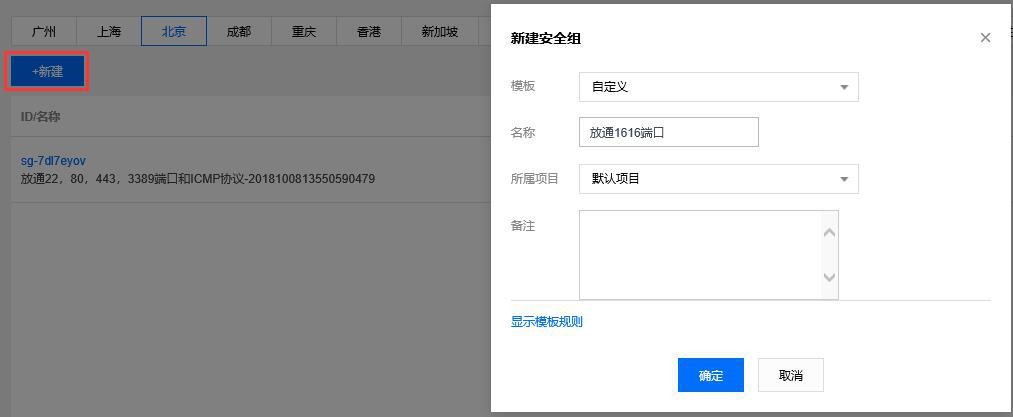Open security group sg-7dl7eyov link

coord(53,161)
